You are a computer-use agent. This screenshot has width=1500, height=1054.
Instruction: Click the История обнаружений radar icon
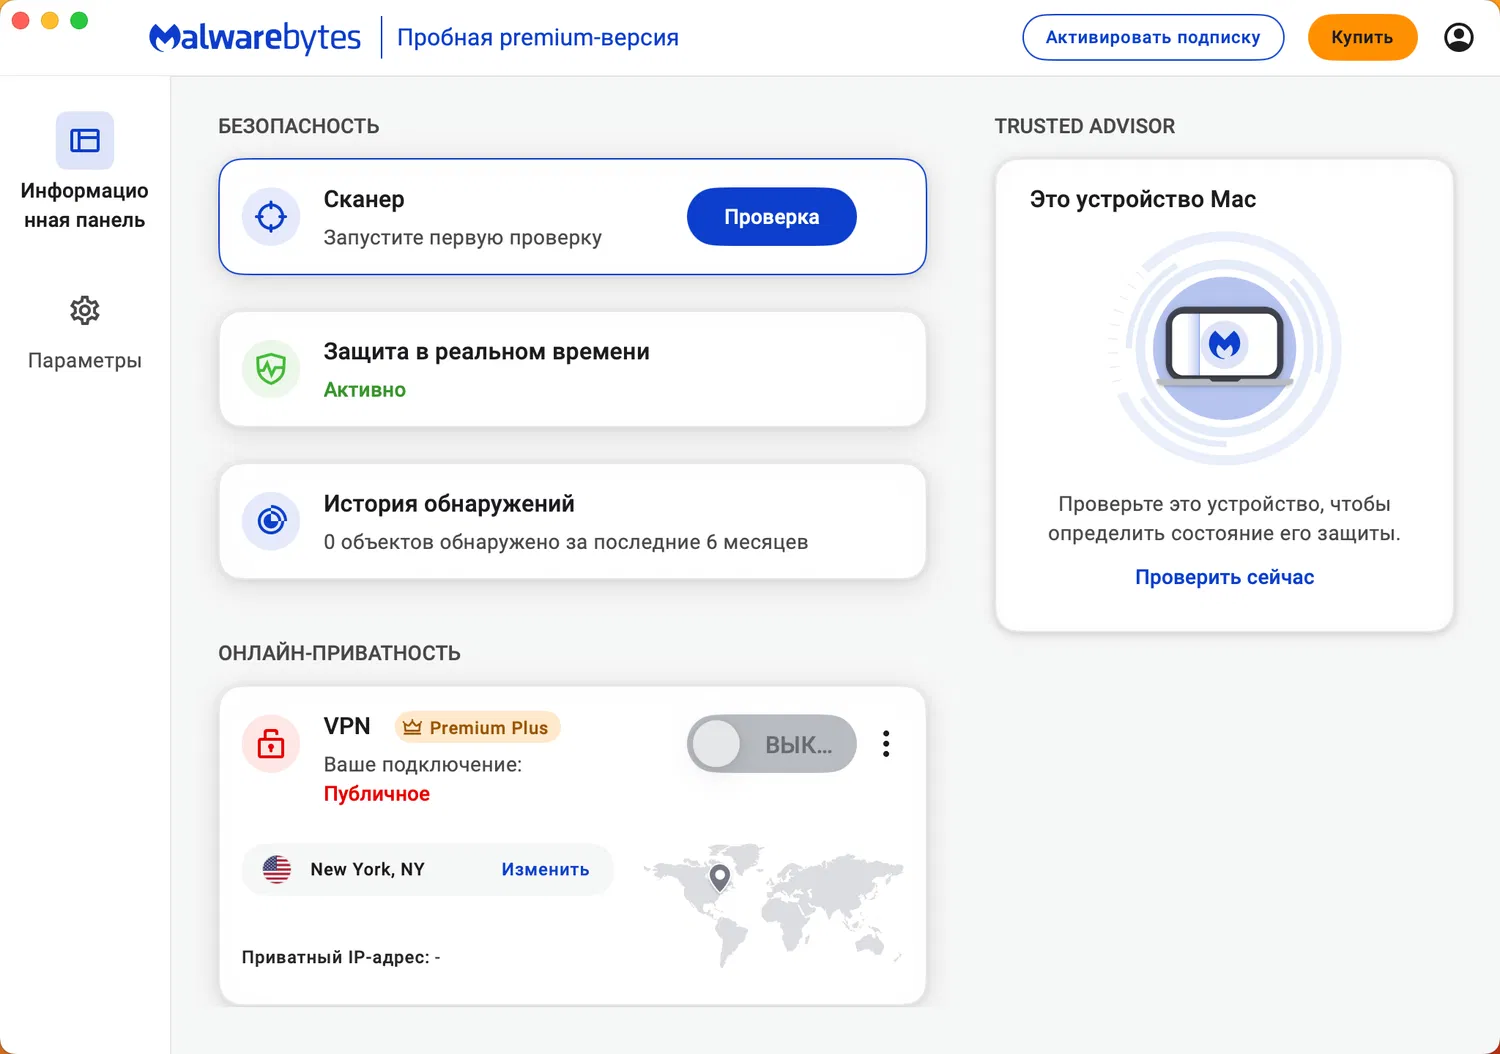coord(271,521)
